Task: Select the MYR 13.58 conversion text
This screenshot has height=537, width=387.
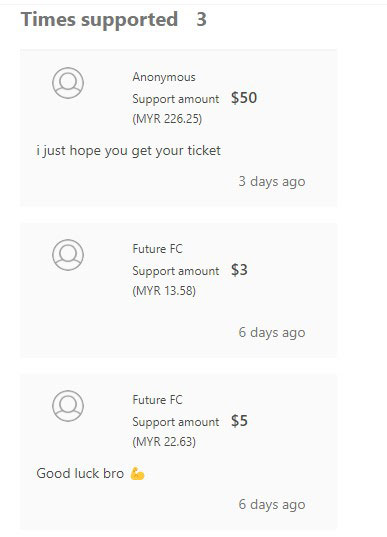Action: (164, 291)
